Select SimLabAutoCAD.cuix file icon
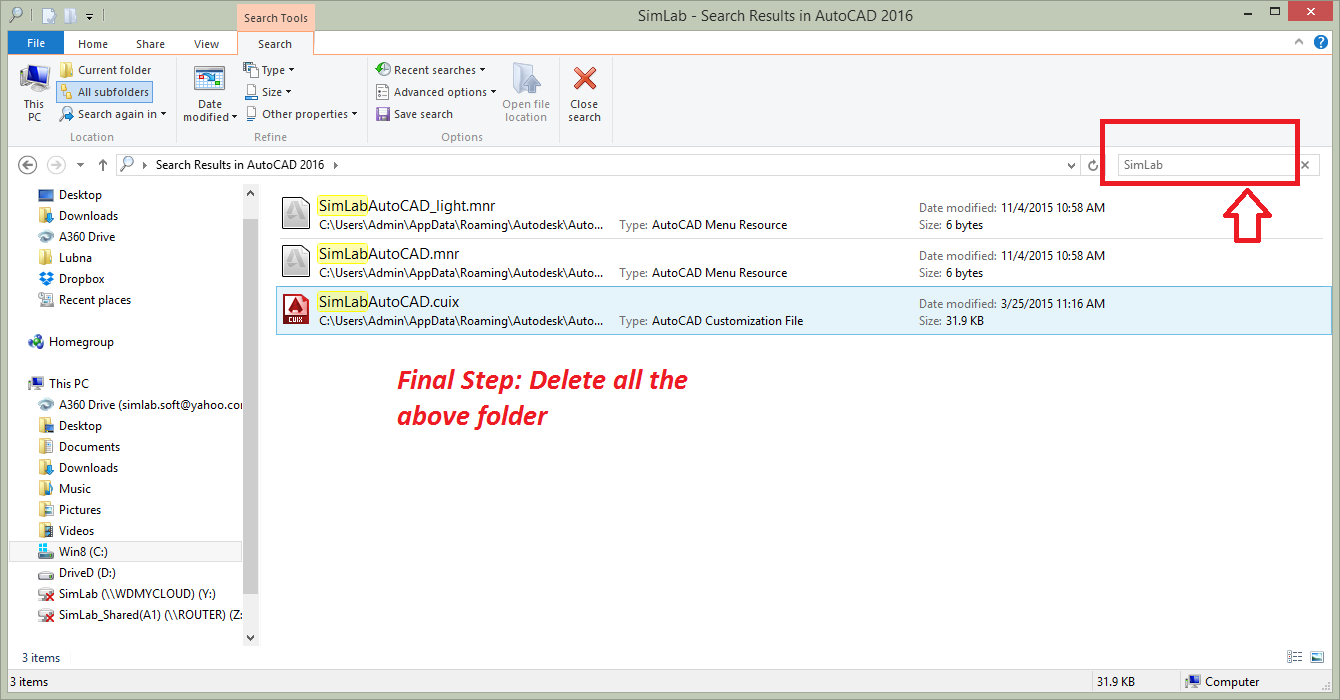 tap(296, 310)
